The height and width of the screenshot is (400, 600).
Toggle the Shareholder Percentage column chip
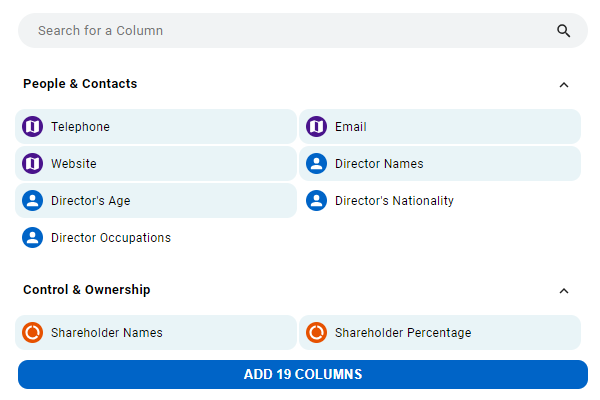(440, 333)
